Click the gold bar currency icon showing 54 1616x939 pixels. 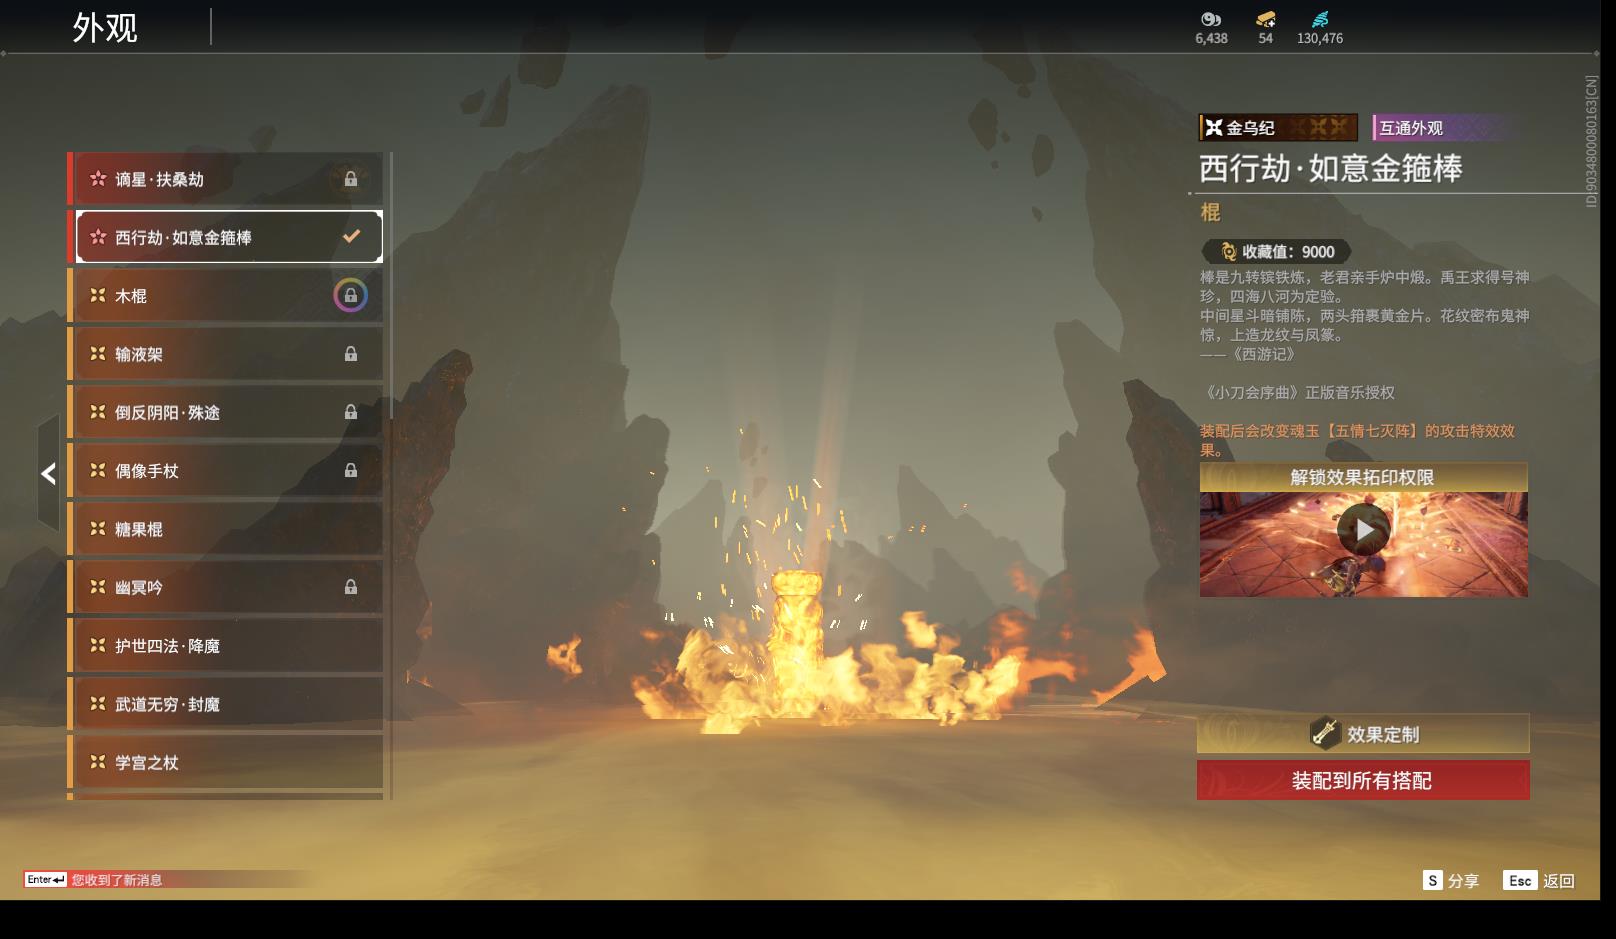[x=1266, y=19]
